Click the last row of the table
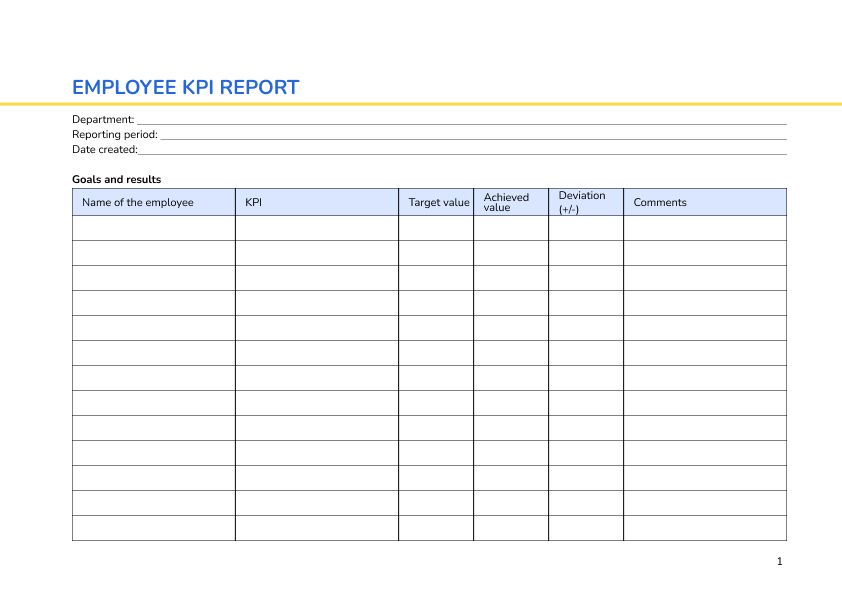842x596 pixels. pos(430,528)
